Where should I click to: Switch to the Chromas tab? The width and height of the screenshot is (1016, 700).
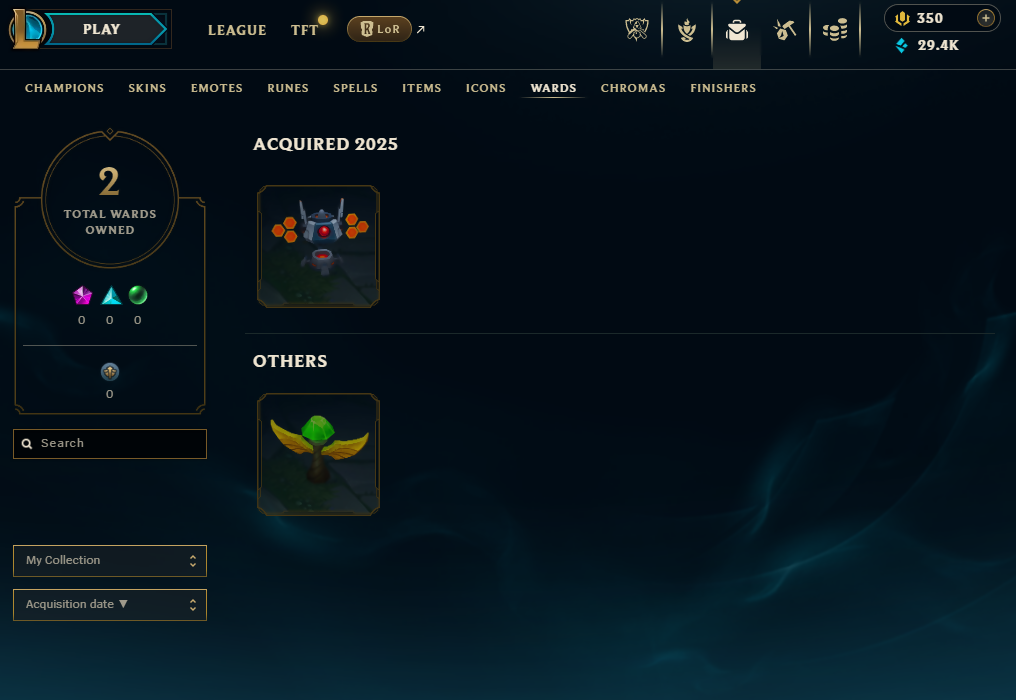633,88
